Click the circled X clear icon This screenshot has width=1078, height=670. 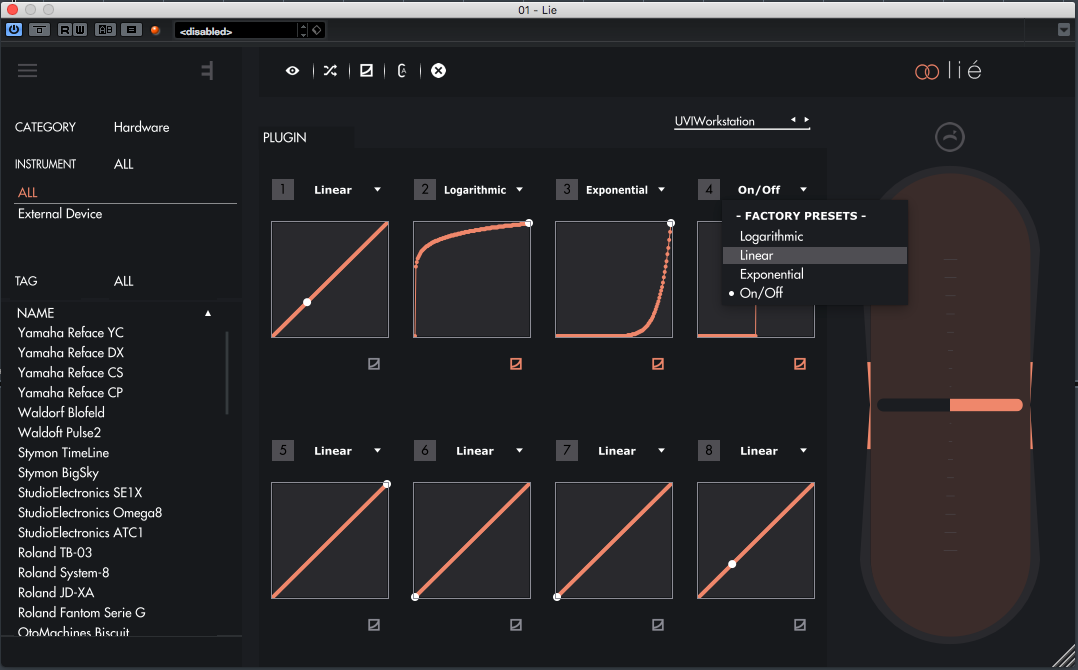(438, 71)
